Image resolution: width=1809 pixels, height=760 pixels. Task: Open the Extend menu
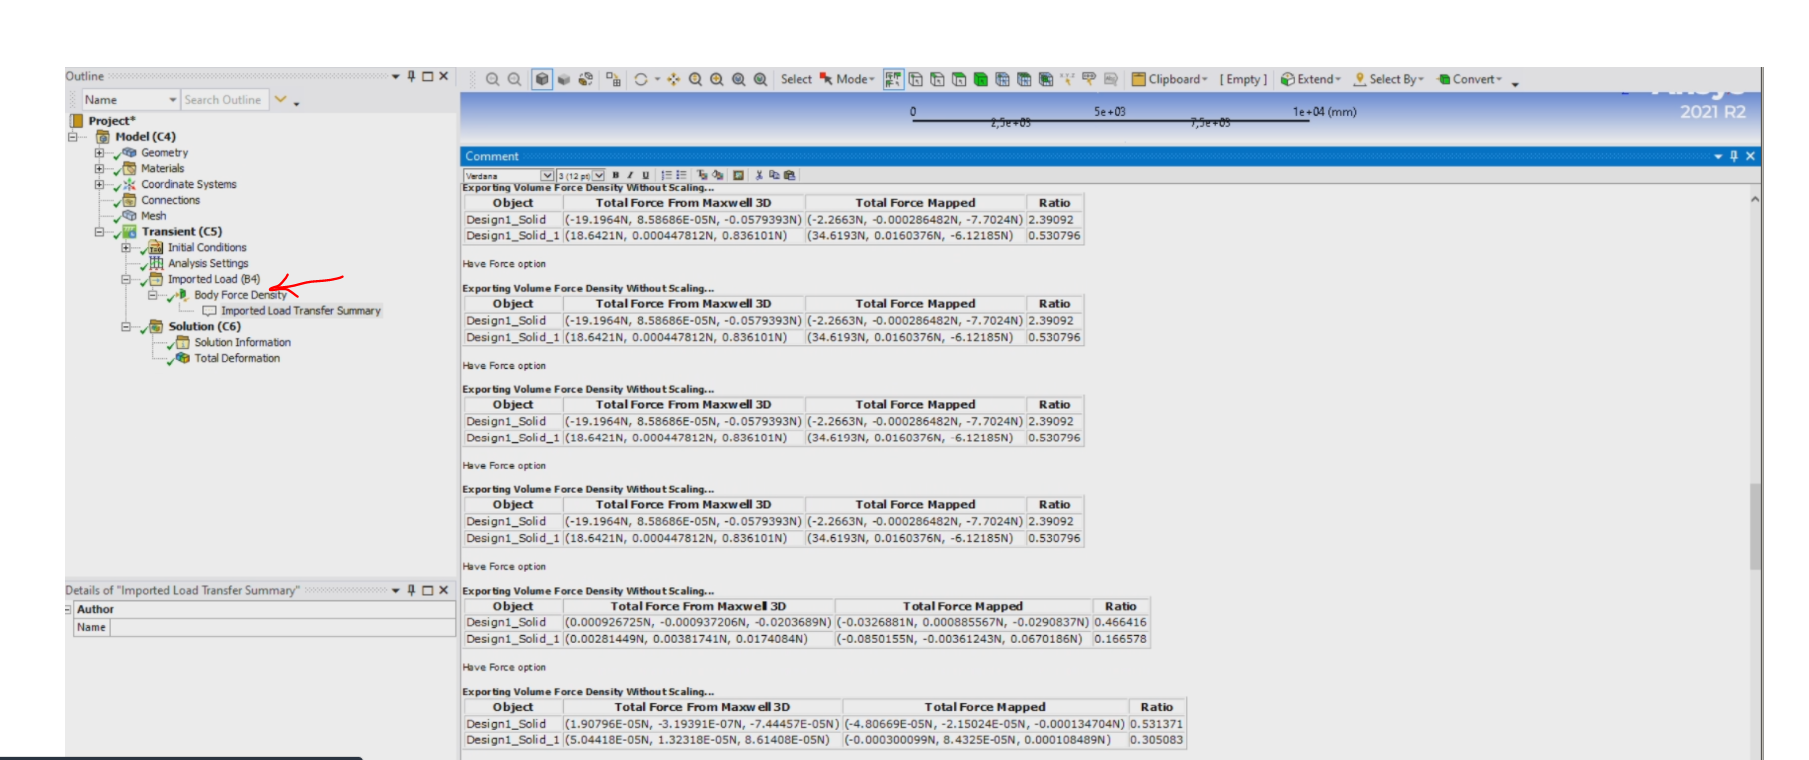(1311, 79)
